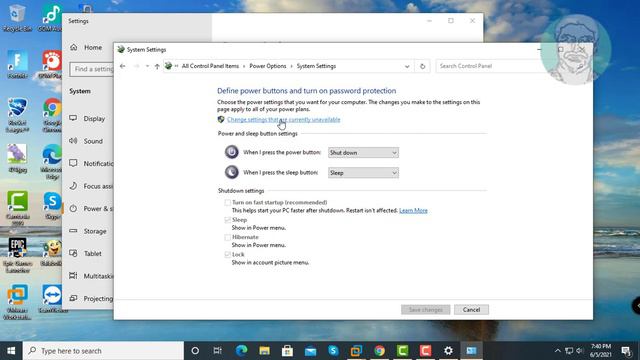Click the Save changes button
The height and width of the screenshot is (360, 640).
[425, 309]
